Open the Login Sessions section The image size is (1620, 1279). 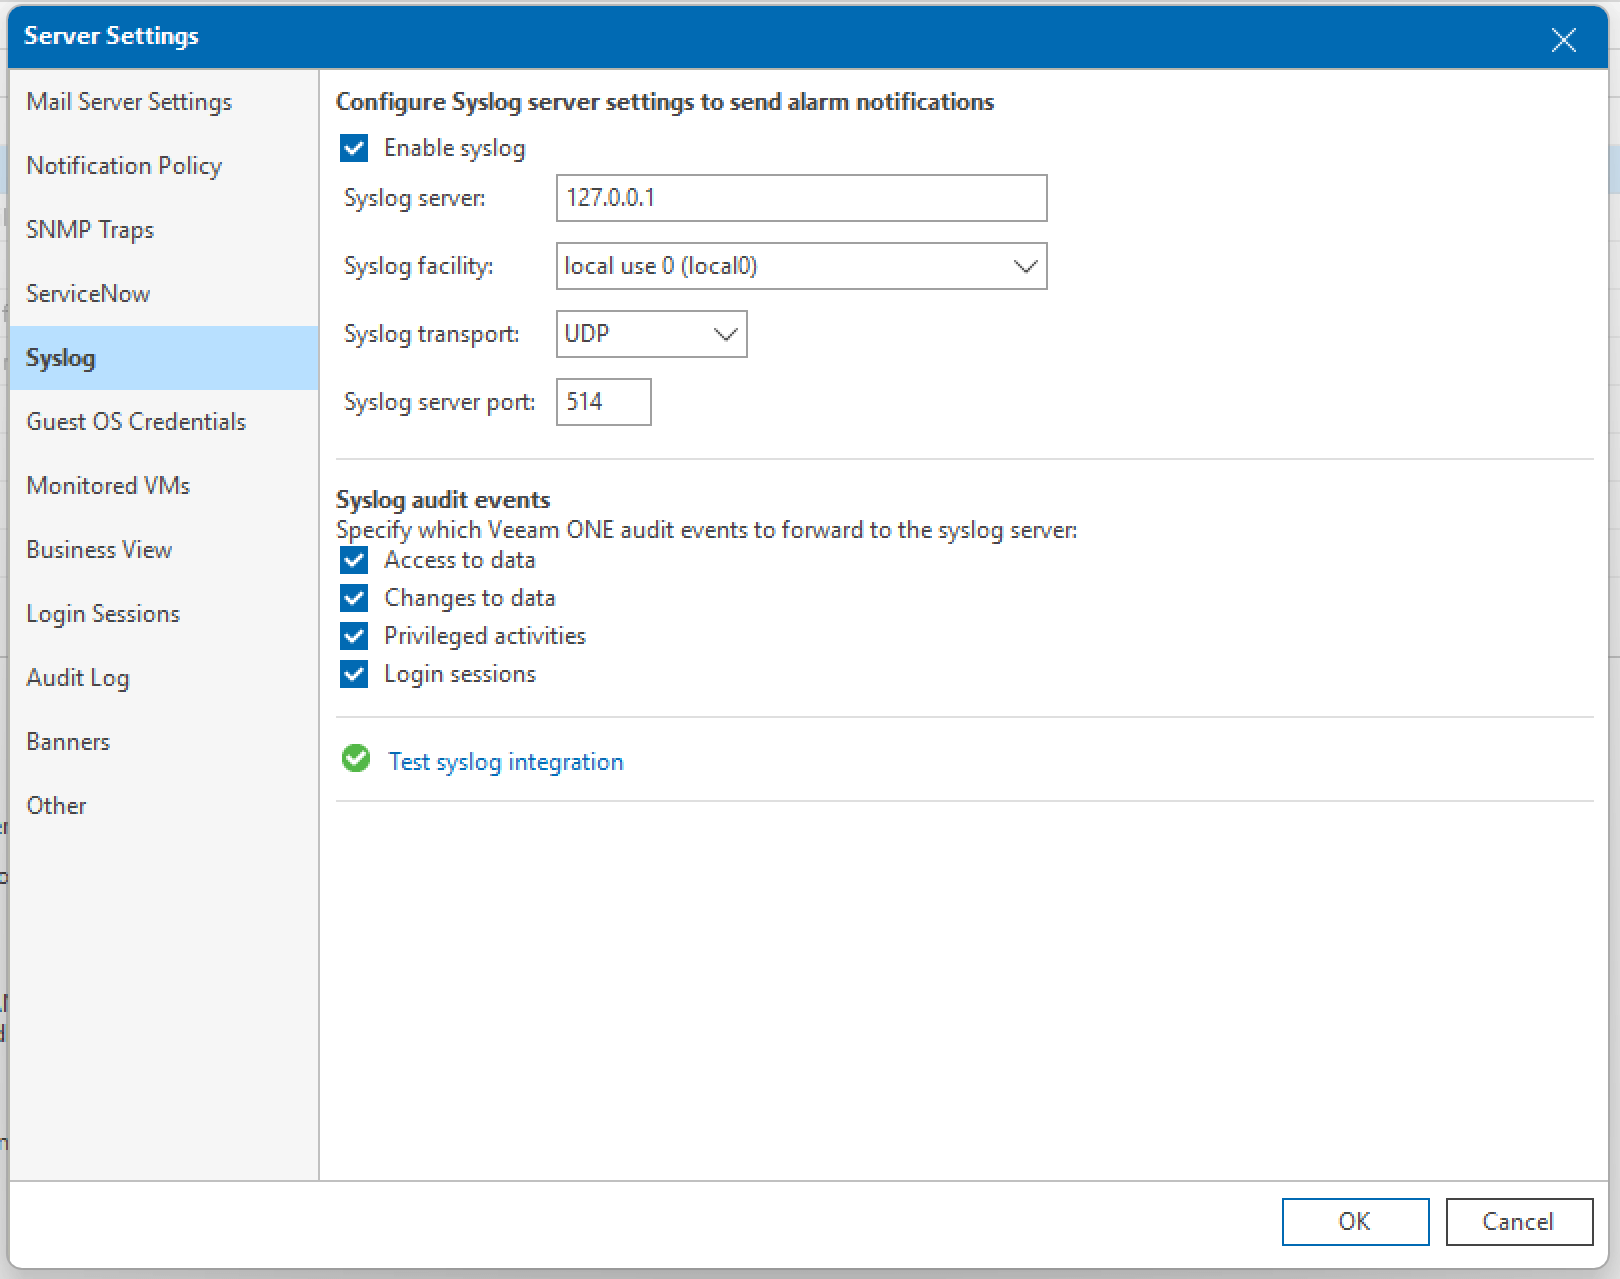pos(103,613)
